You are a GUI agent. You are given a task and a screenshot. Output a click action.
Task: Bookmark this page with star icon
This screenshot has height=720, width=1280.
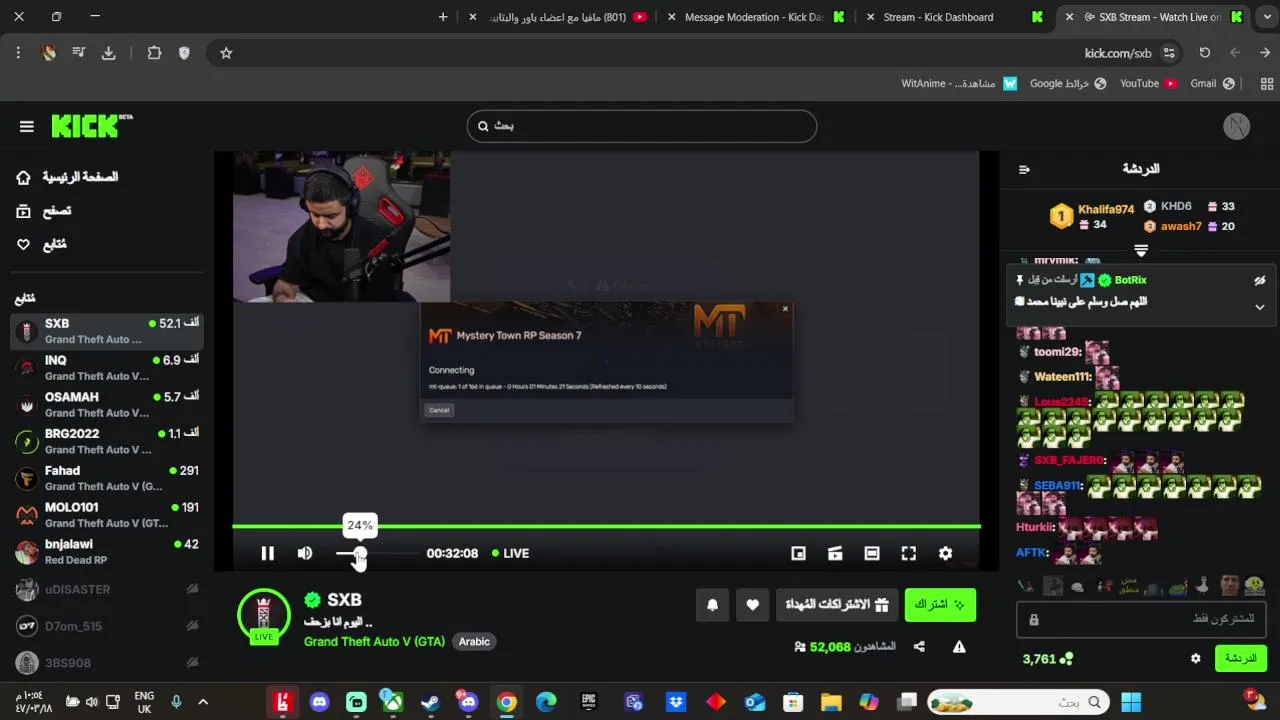point(226,53)
